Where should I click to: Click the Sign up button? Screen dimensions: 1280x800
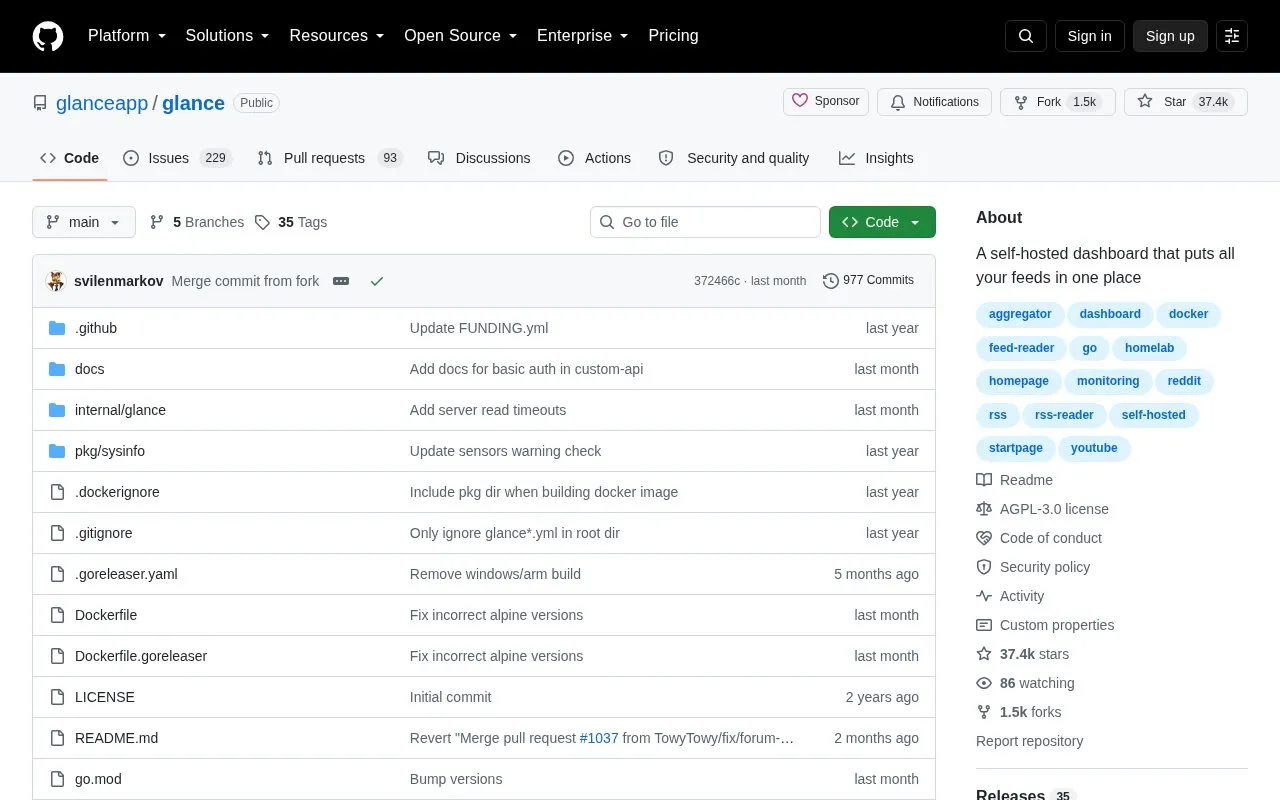click(x=1170, y=36)
